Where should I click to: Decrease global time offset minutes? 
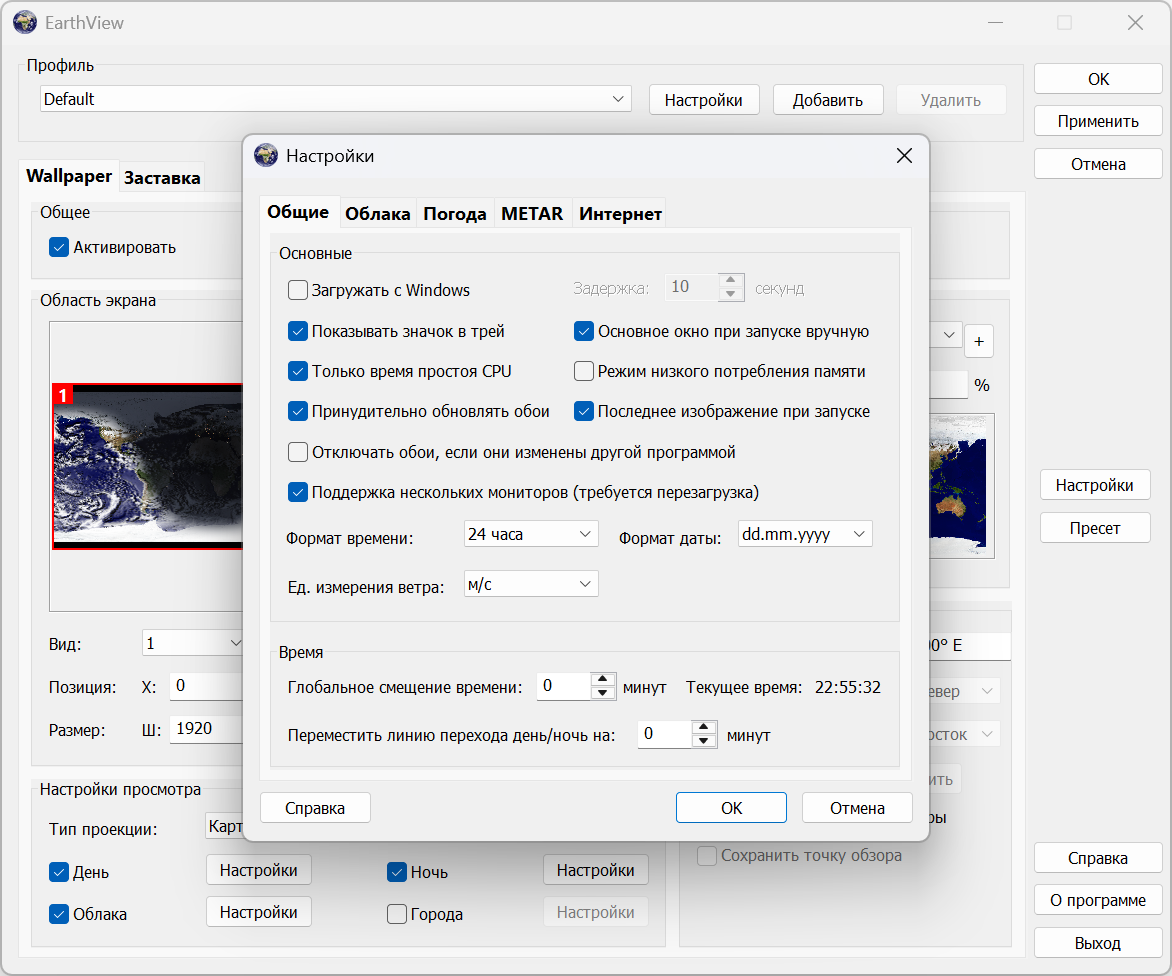[x=602, y=693]
